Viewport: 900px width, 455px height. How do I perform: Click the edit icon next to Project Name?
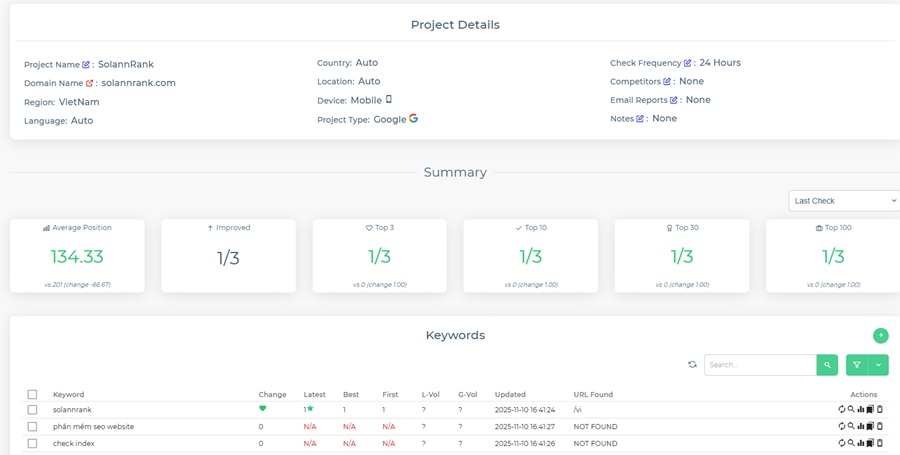click(86, 65)
